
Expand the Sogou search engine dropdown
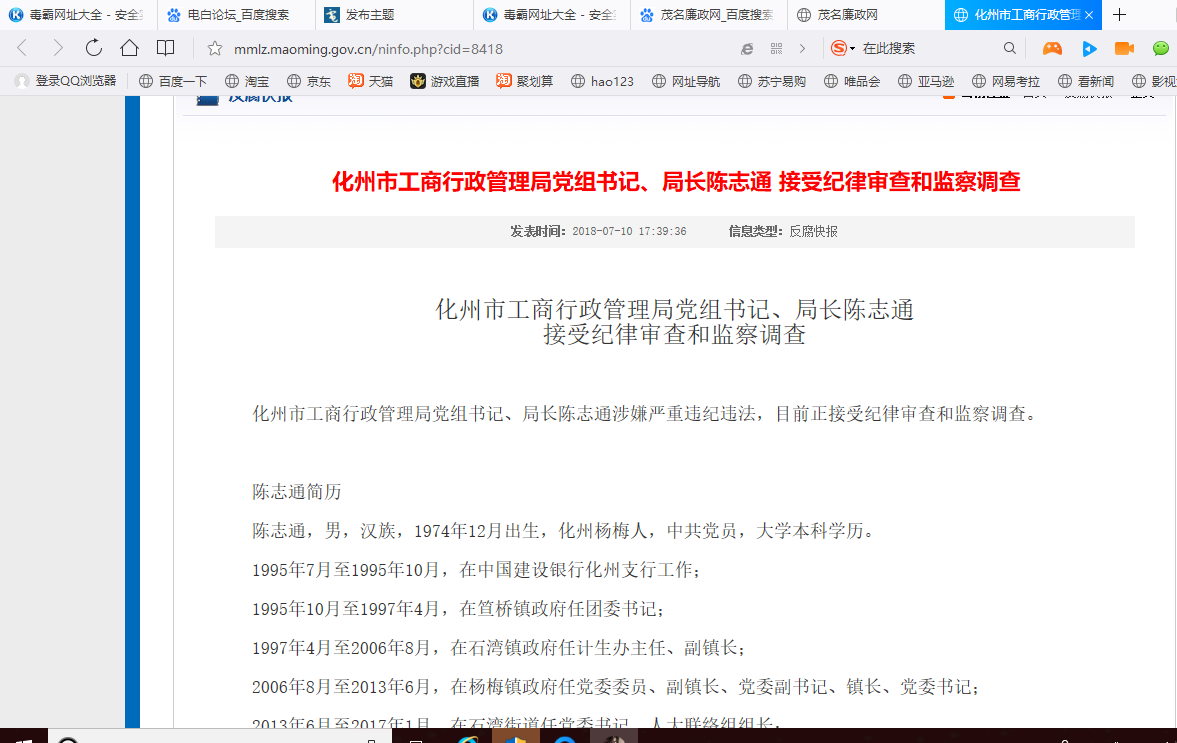click(852, 48)
